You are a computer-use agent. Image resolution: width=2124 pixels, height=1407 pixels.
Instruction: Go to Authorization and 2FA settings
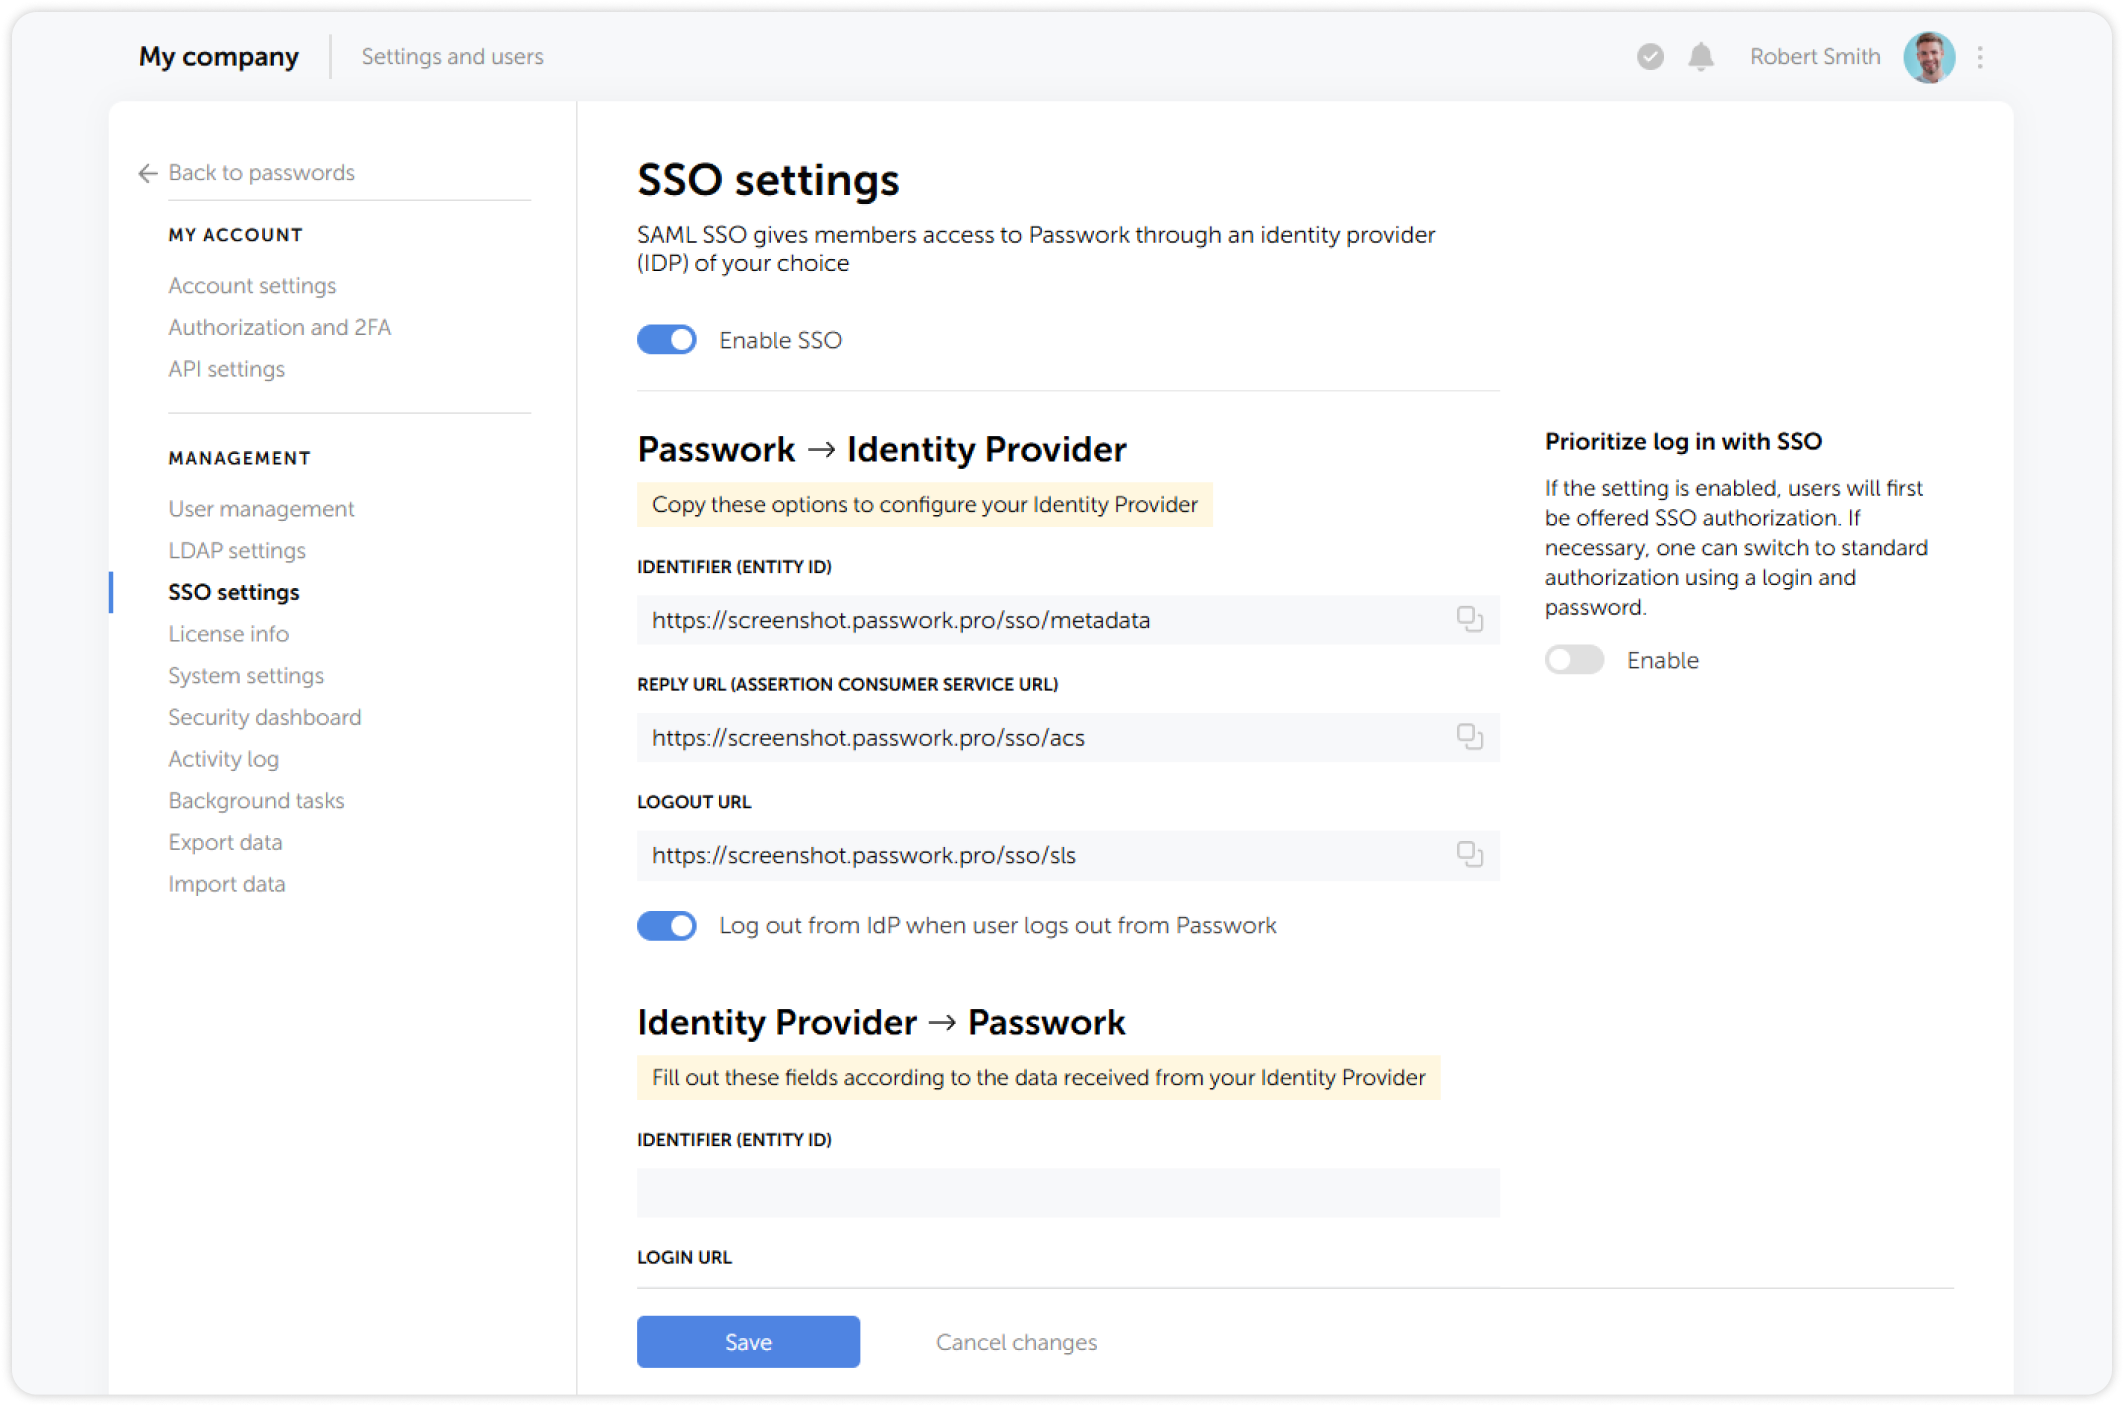(x=279, y=327)
